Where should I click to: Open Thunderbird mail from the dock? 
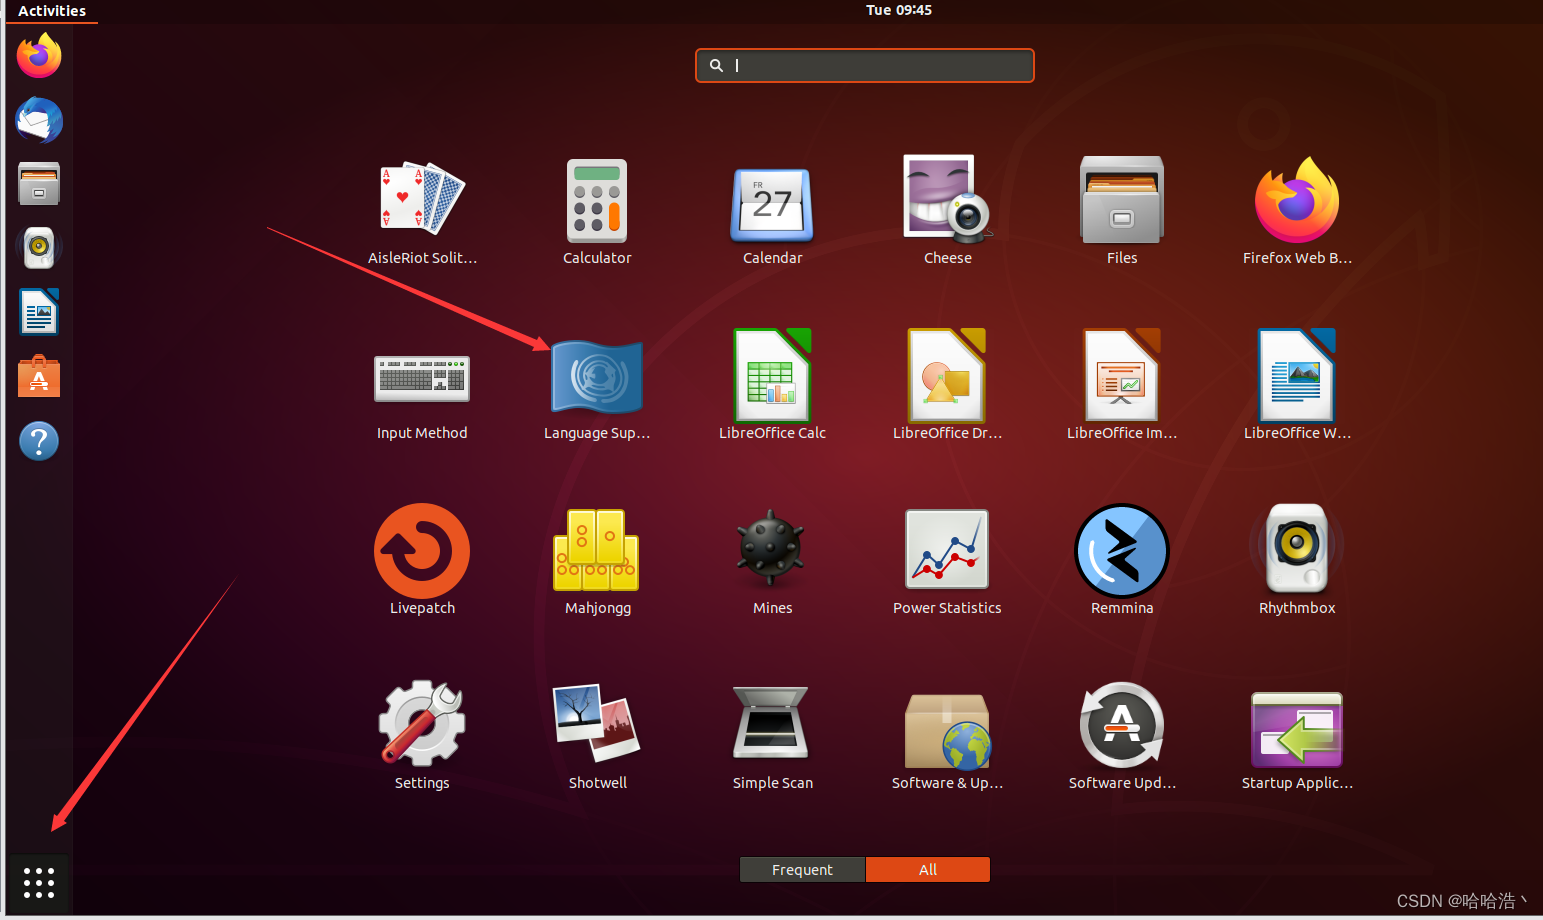(x=39, y=120)
